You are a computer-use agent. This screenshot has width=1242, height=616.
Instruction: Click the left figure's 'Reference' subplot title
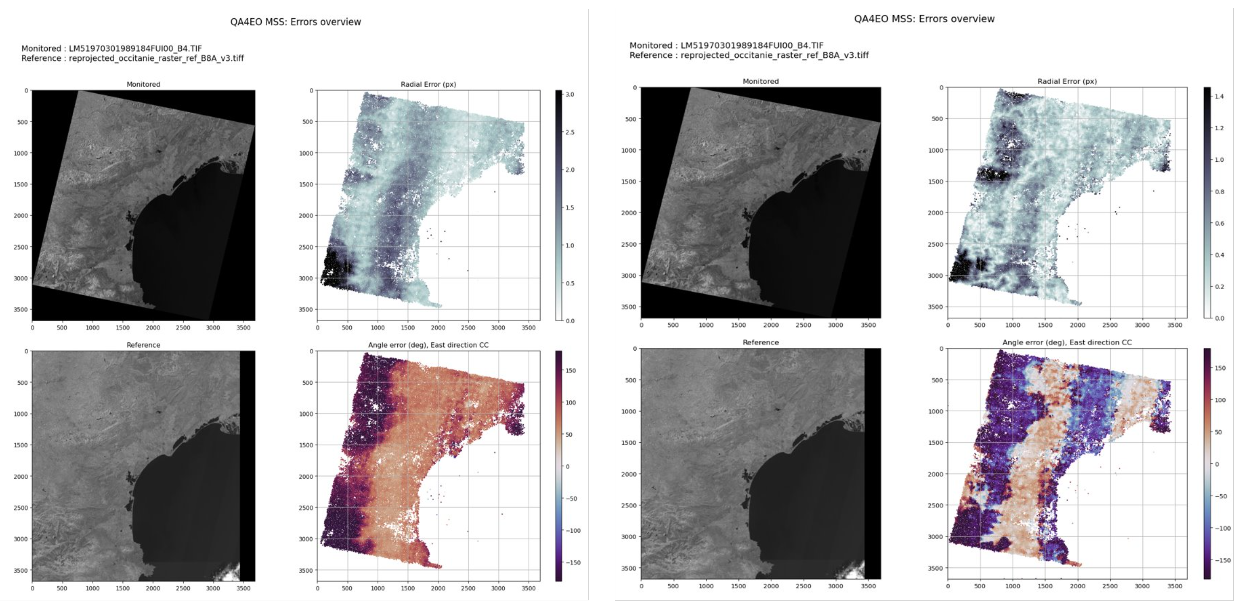point(143,345)
